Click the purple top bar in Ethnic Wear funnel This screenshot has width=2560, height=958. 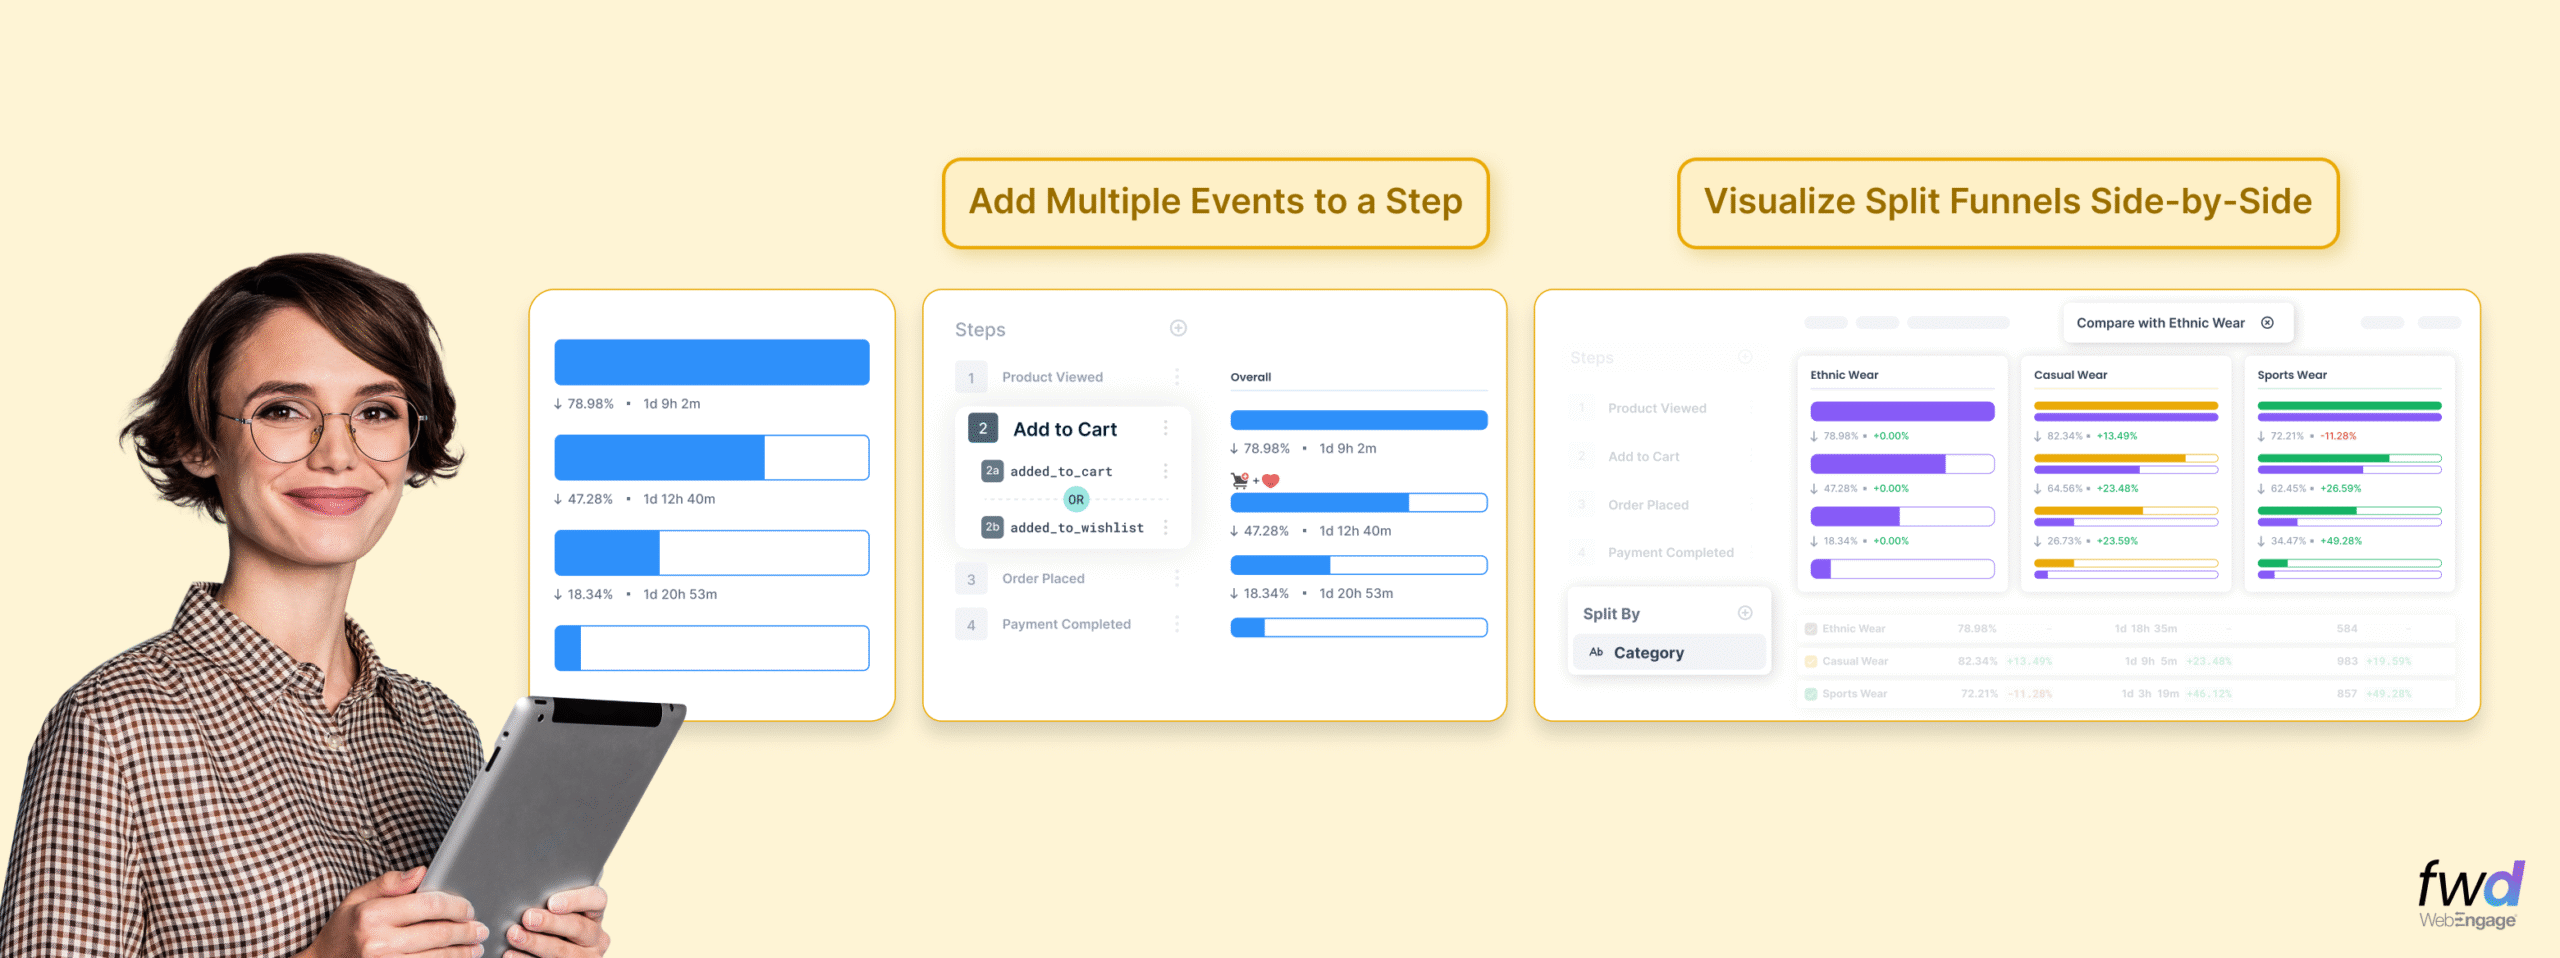(x=1901, y=411)
